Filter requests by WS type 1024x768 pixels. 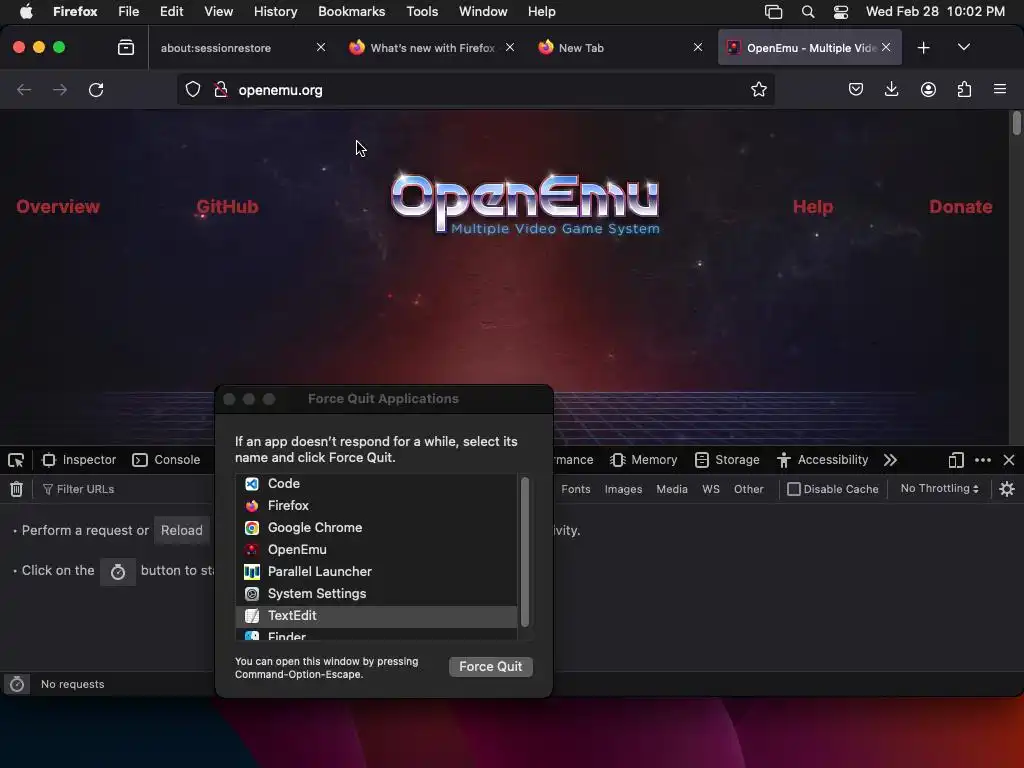[x=711, y=489]
